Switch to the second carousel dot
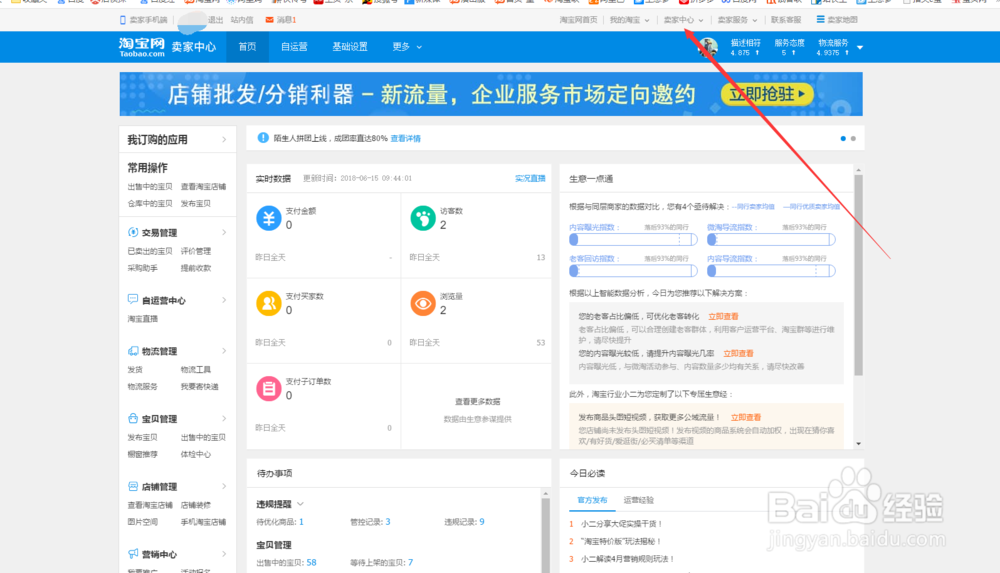Image resolution: width=1000 pixels, height=573 pixels. point(853,138)
